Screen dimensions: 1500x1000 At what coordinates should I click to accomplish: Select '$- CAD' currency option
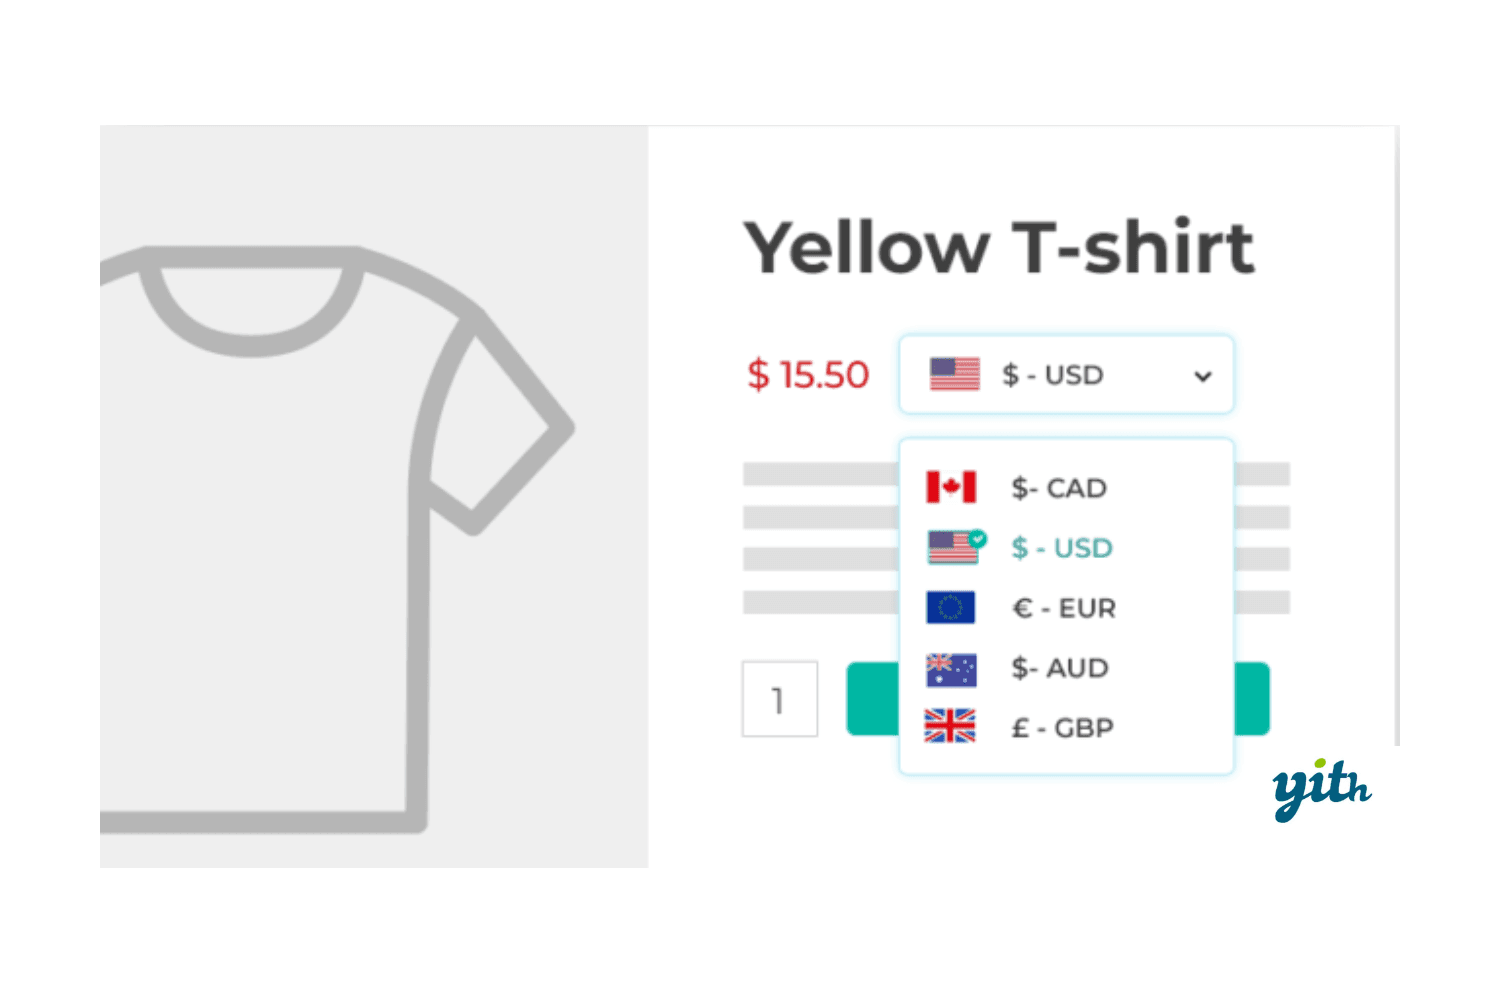click(1059, 488)
